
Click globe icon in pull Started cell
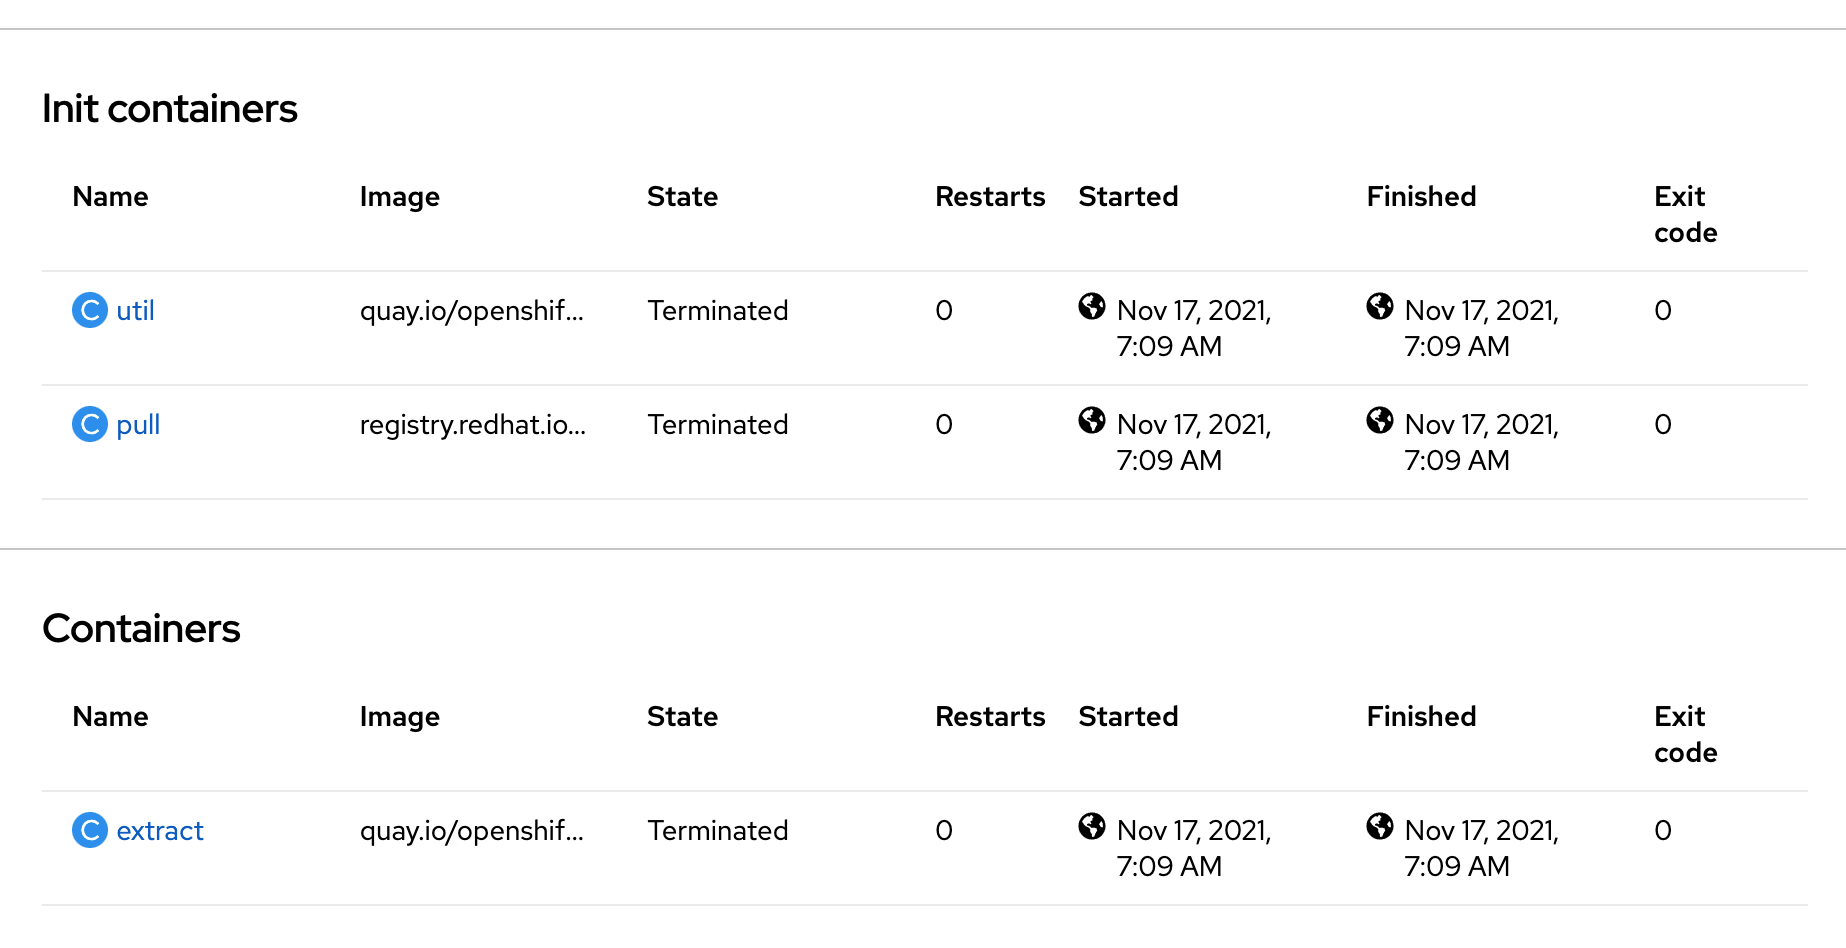[1092, 420]
